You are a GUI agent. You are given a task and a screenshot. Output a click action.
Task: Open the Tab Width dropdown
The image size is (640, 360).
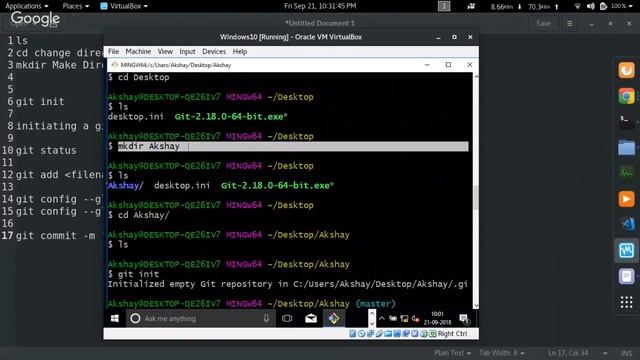point(502,353)
